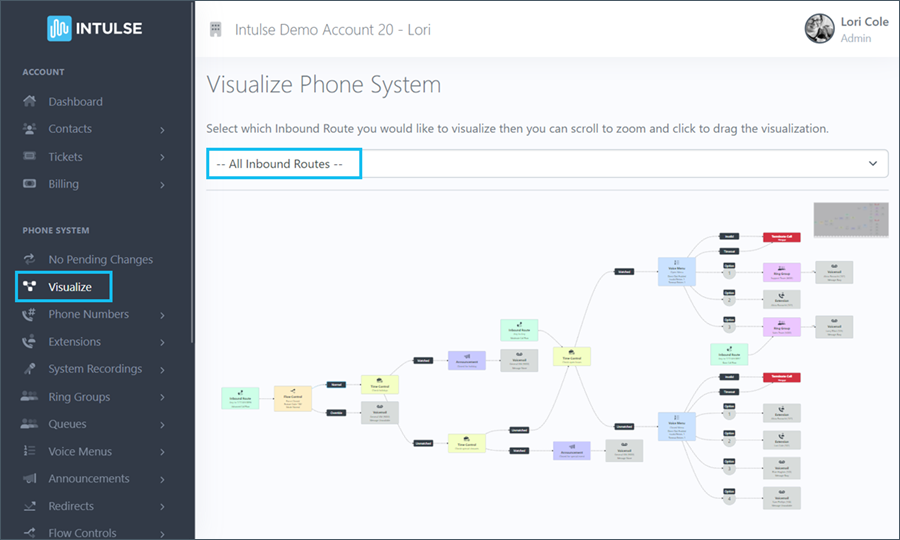This screenshot has height=540, width=900.
Task: Click the Contacts people icon
Action: click(29, 129)
